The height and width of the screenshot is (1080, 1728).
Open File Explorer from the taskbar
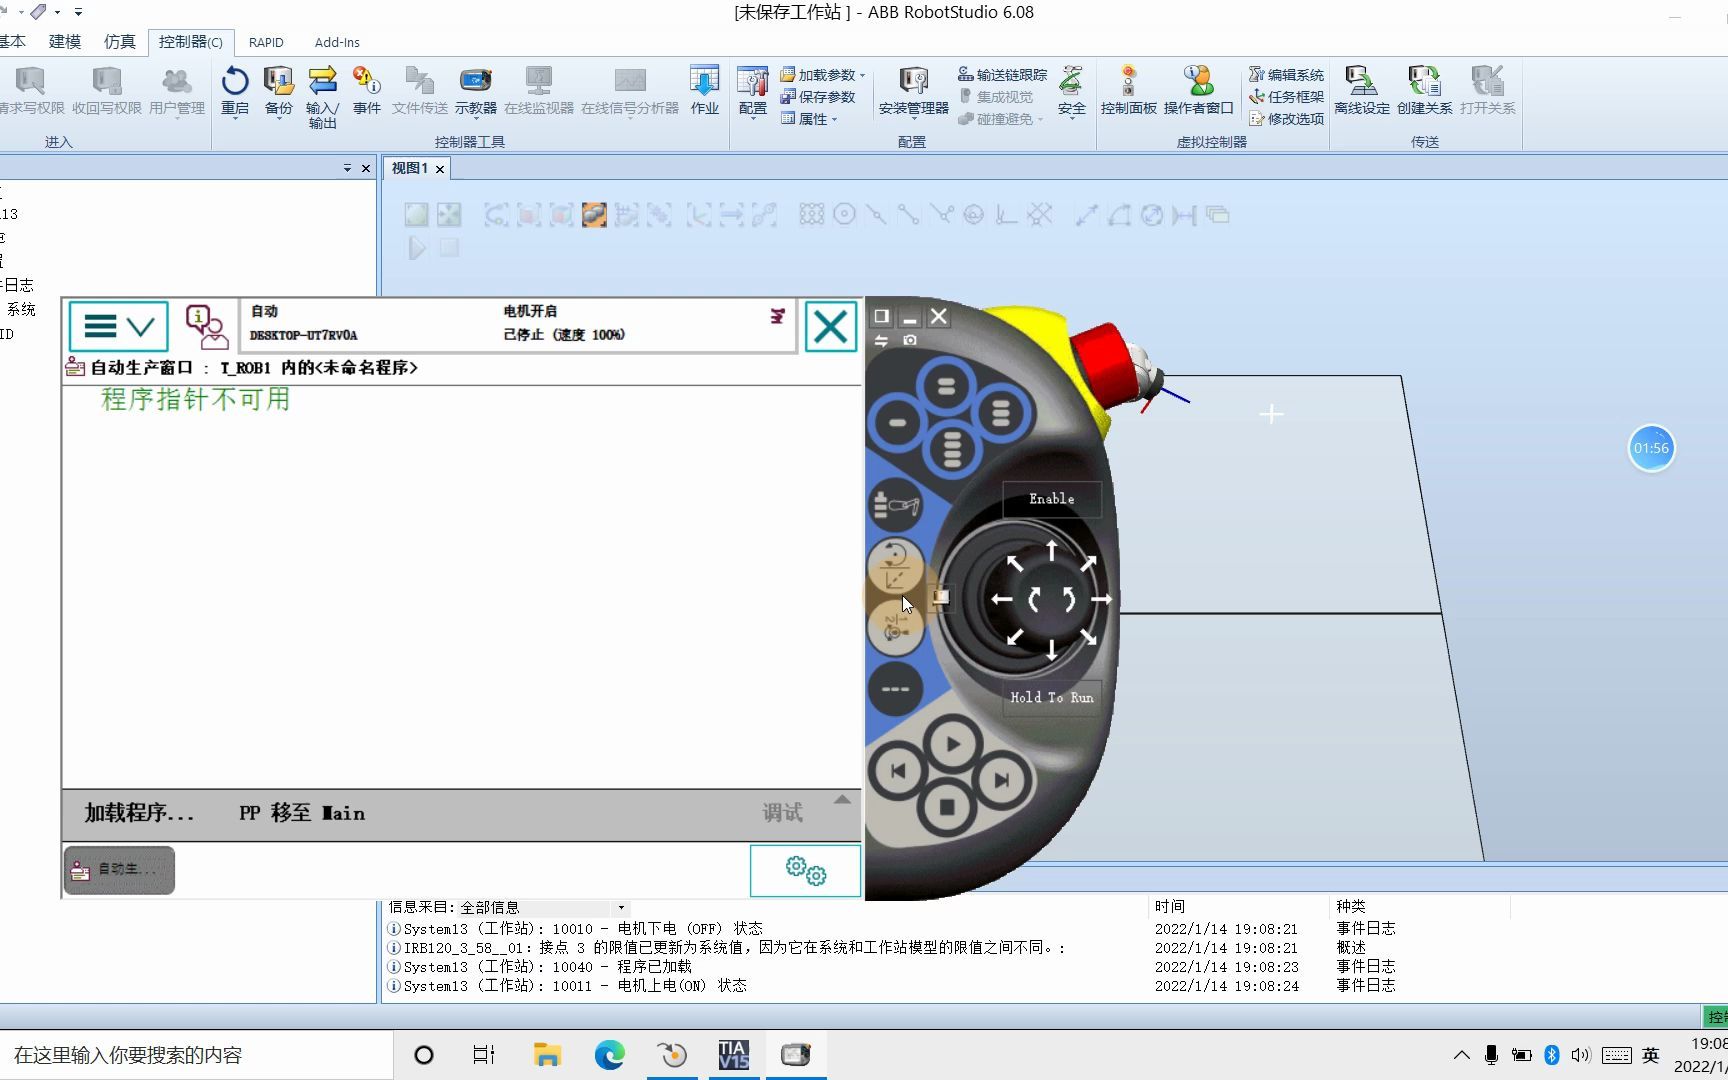pos(547,1055)
